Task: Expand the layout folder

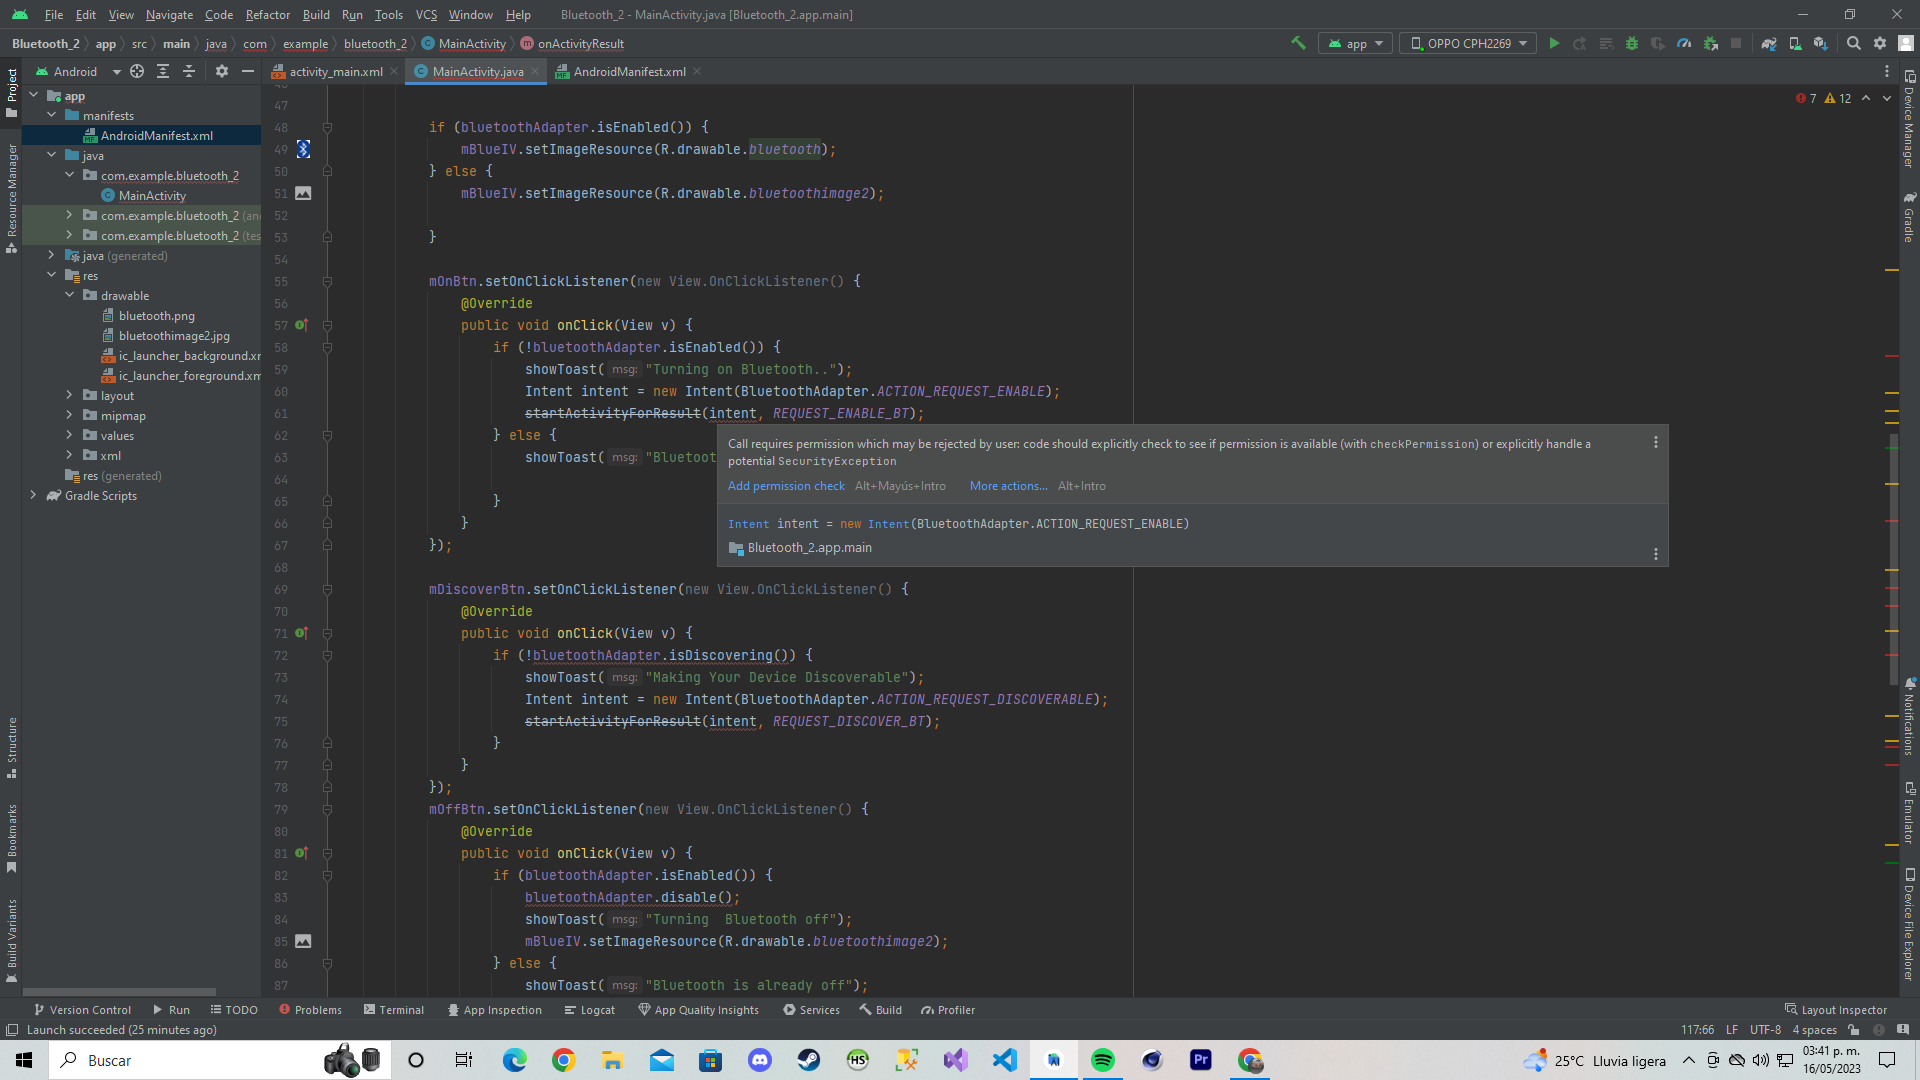Action: pyautogui.click(x=70, y=395)
